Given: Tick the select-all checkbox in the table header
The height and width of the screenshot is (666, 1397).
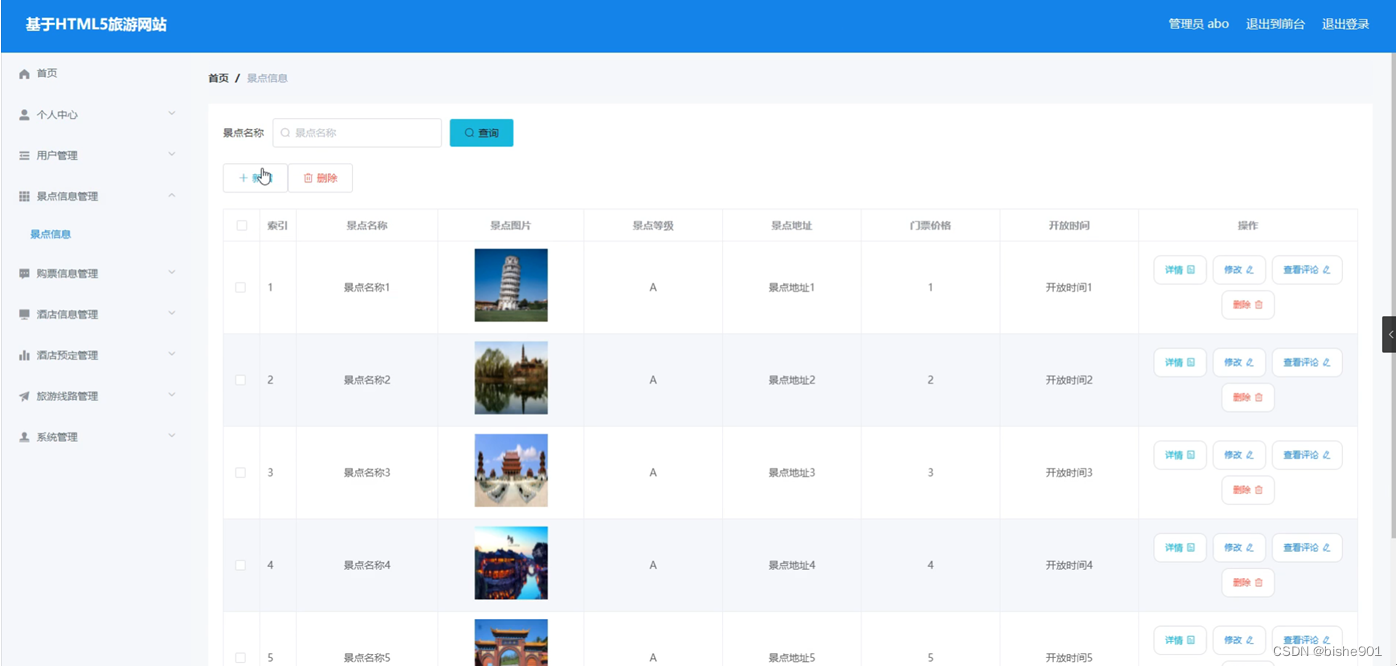Looking at the screenshot, I should 241,226.
